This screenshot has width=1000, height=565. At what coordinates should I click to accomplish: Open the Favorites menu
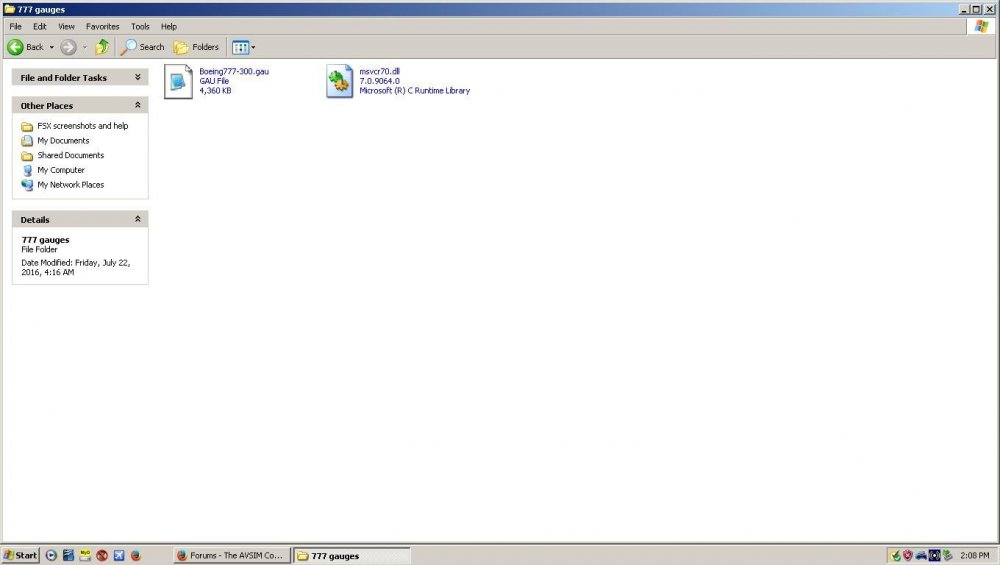(x=103, y=27)
